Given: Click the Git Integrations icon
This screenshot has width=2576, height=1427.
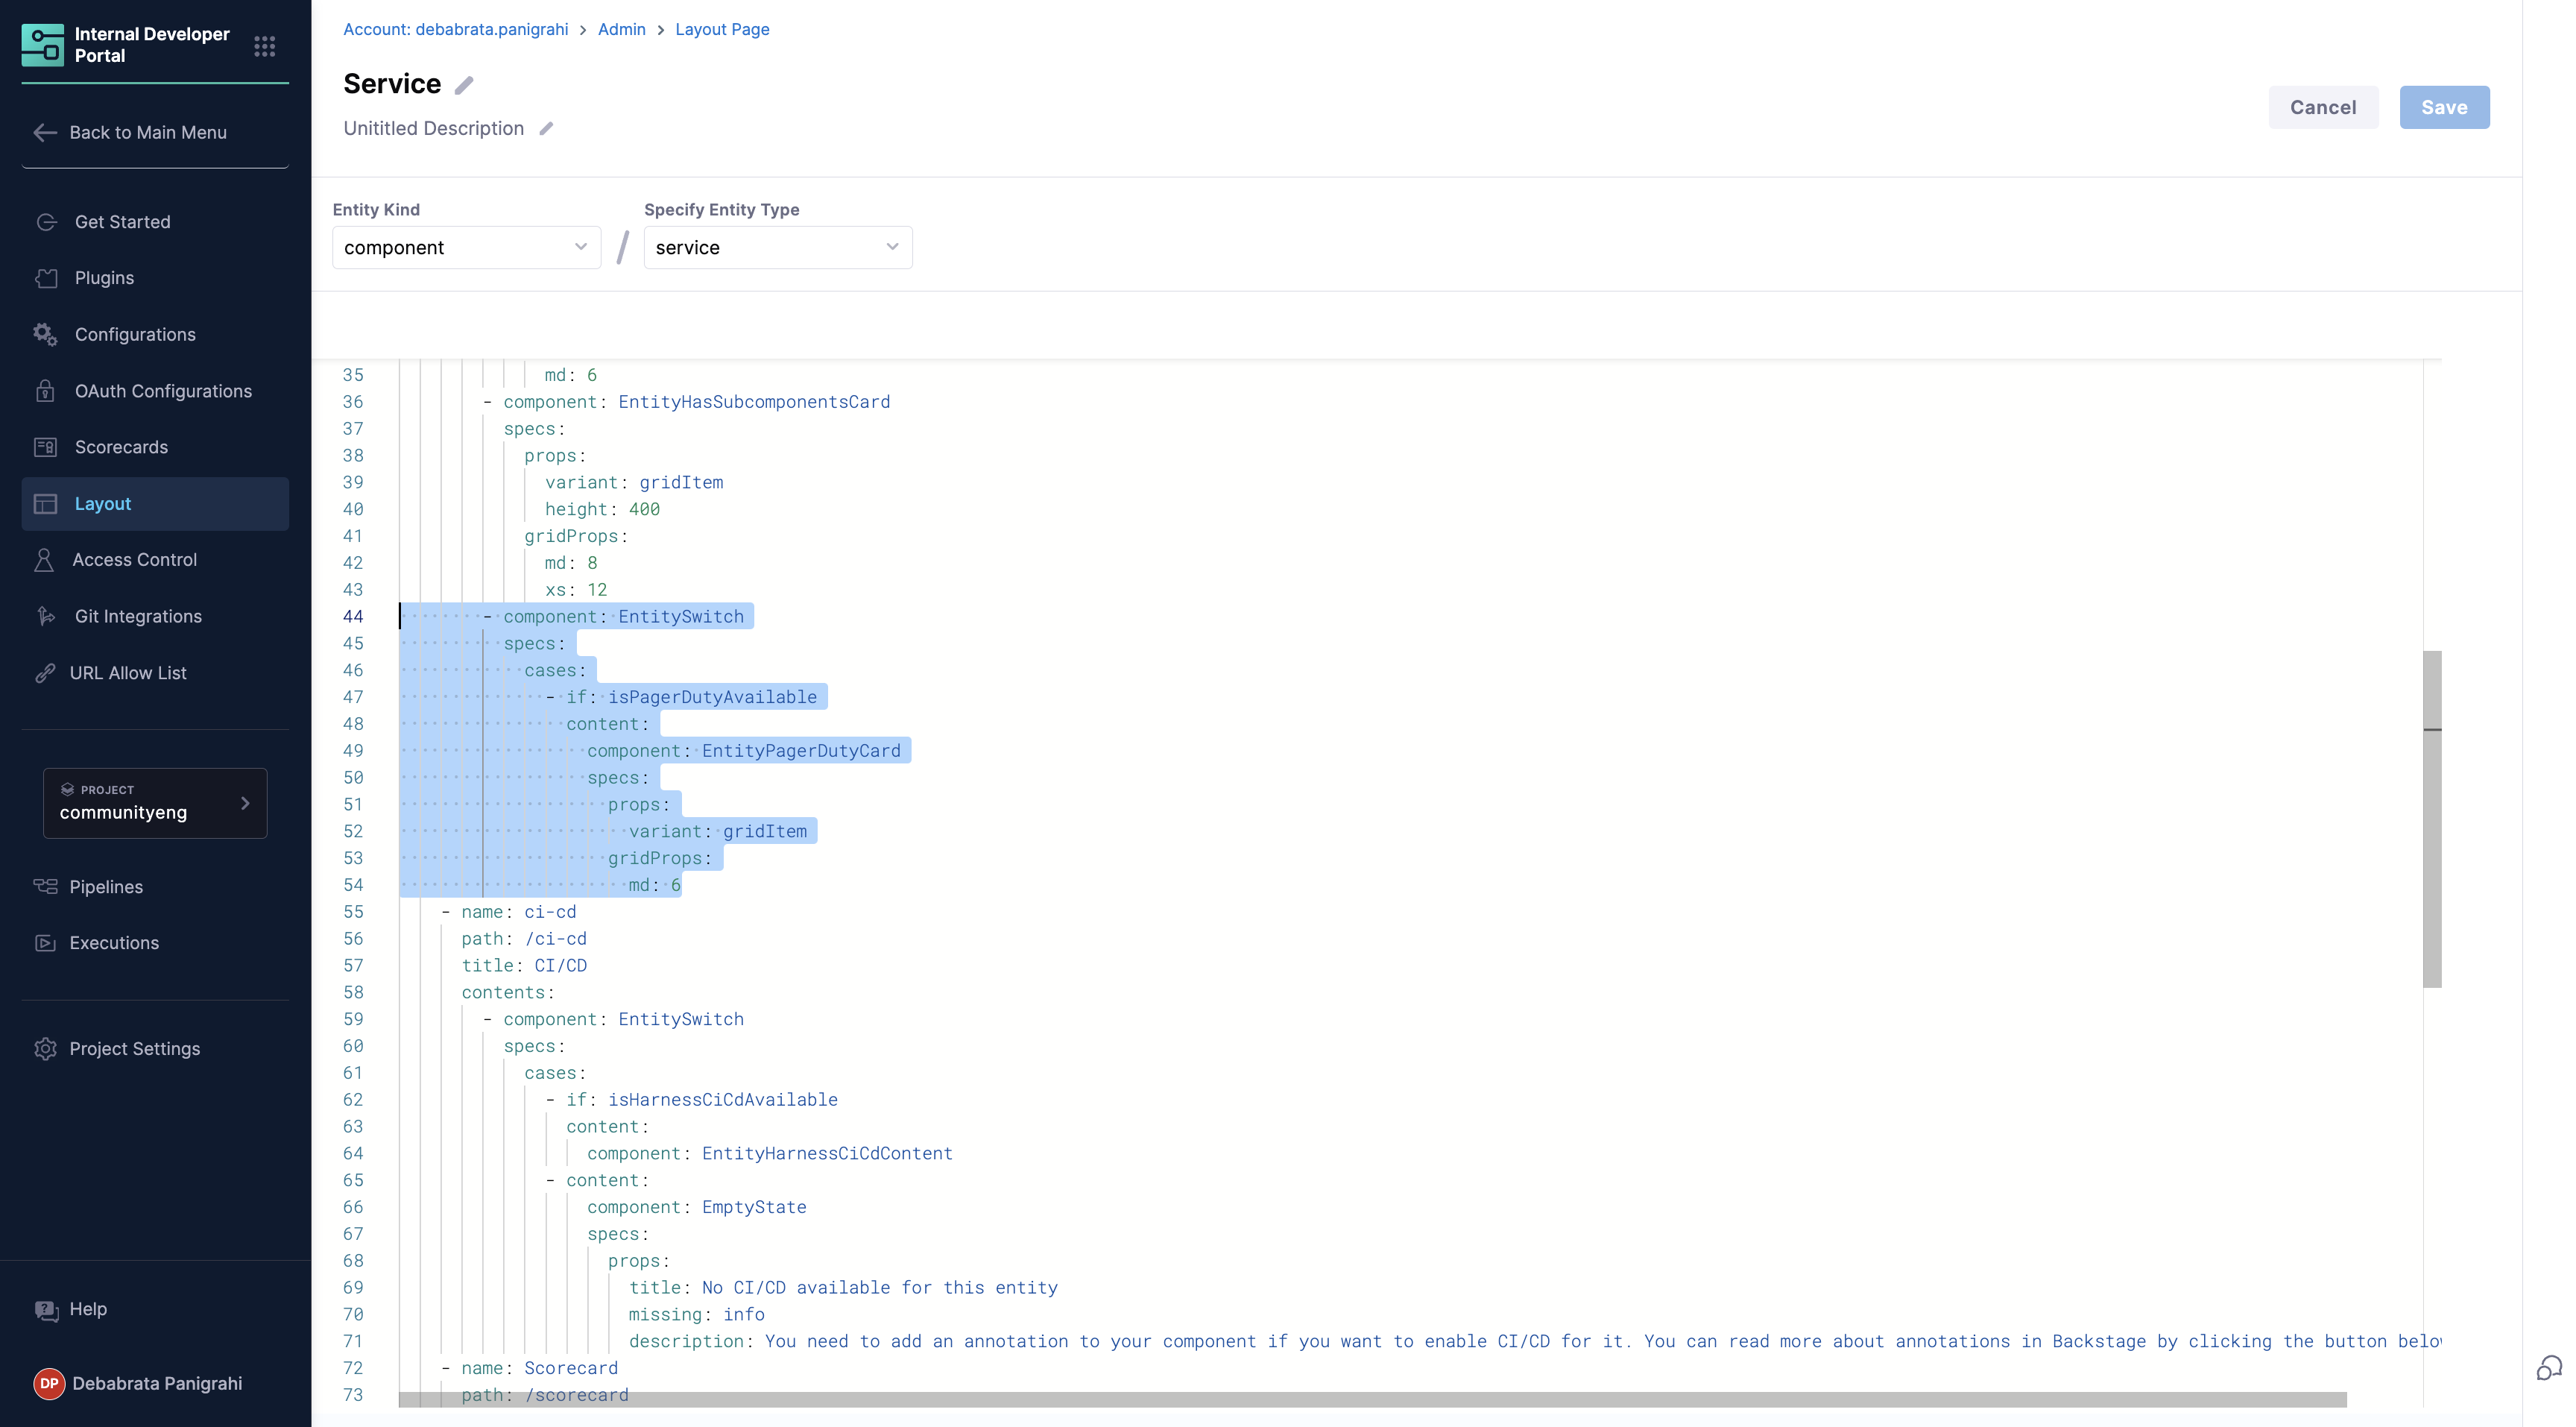Looking at the screenshot, I should pos(46,616).
